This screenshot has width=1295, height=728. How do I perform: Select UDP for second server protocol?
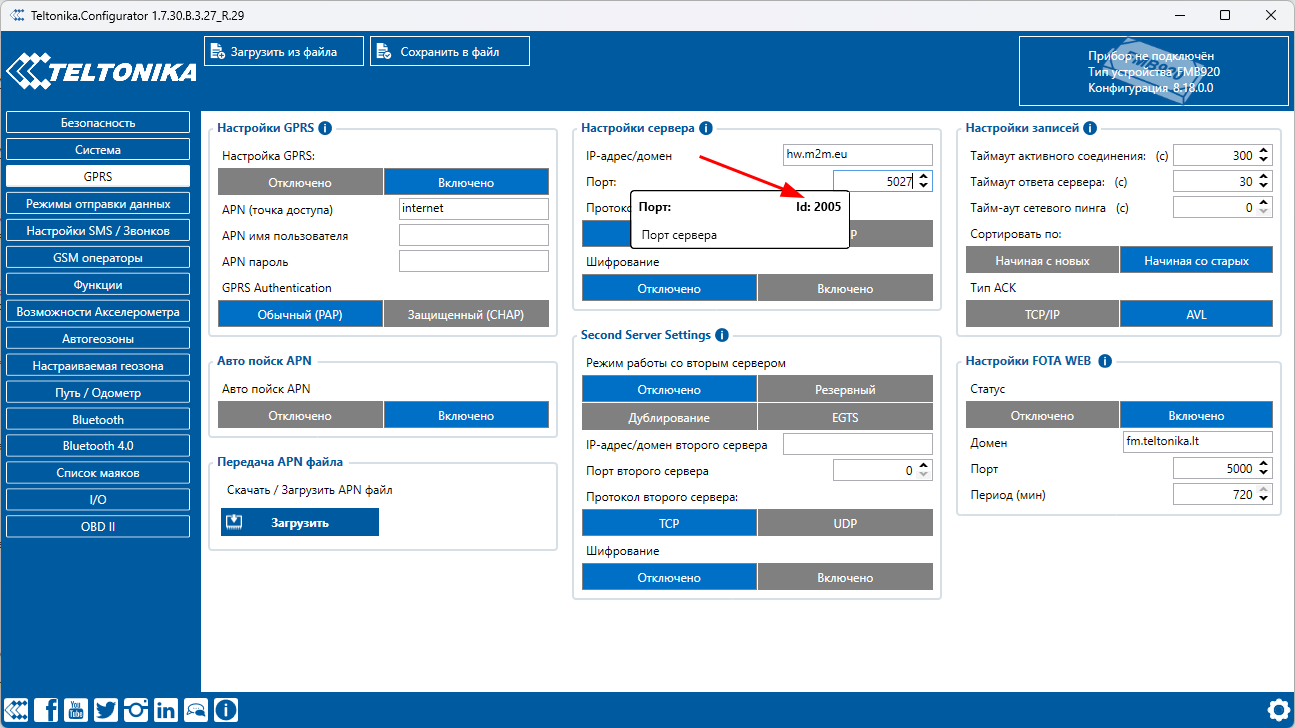tap(845, 523)
